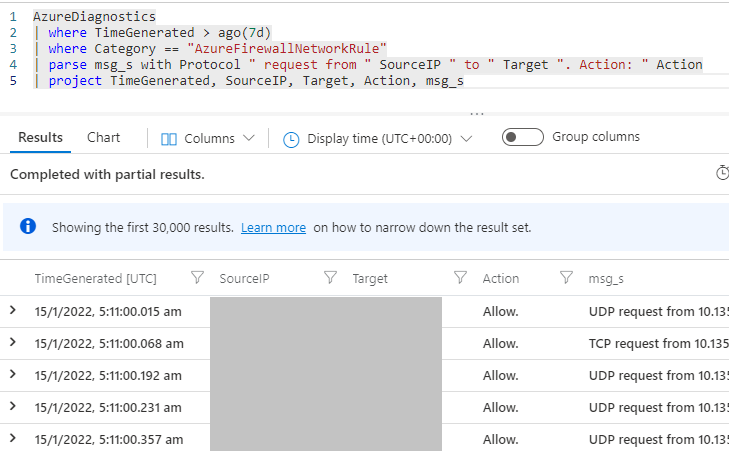The height and width of the screenshot is (451, 729).
Task: Expand the 5:11:00.068 am result row
Action: pos(13,343)
